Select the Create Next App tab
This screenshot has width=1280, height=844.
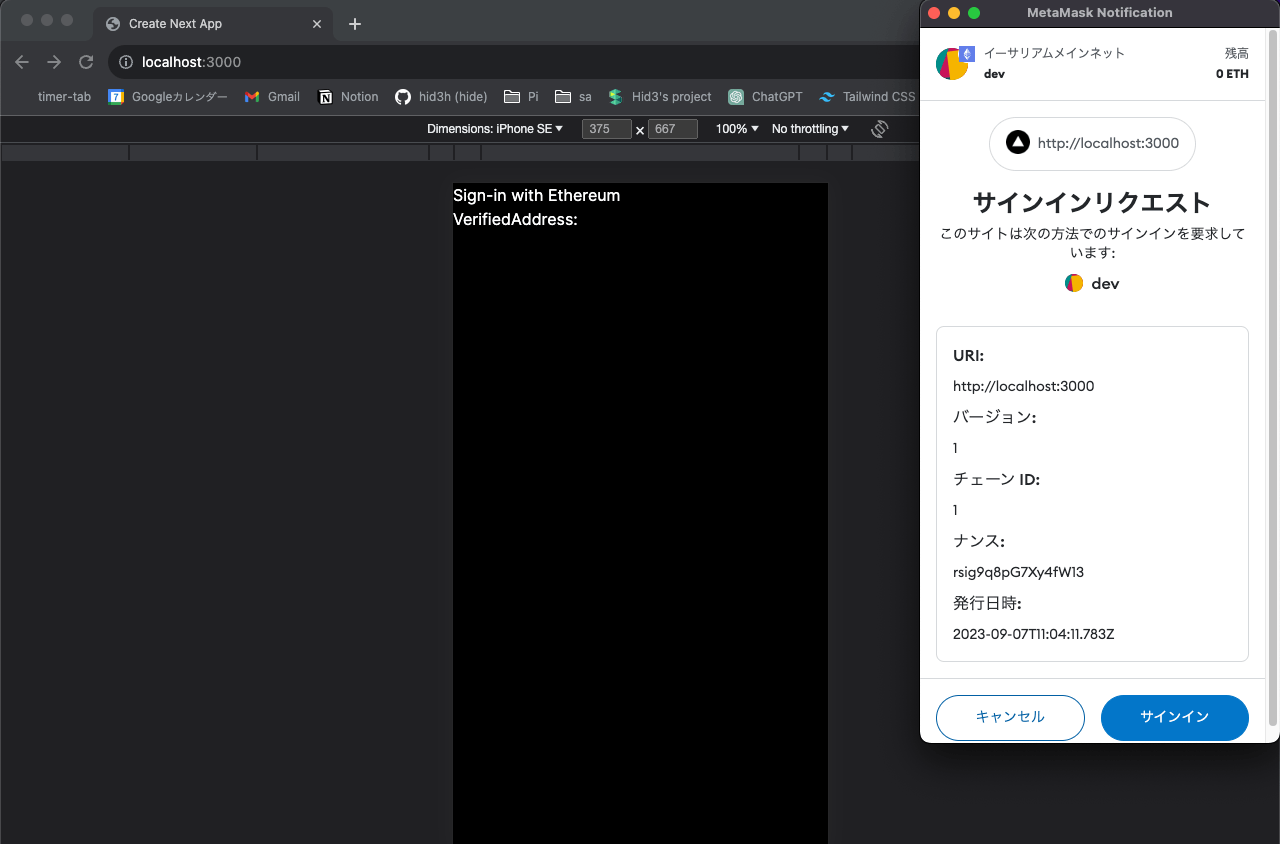coord(212,24)
